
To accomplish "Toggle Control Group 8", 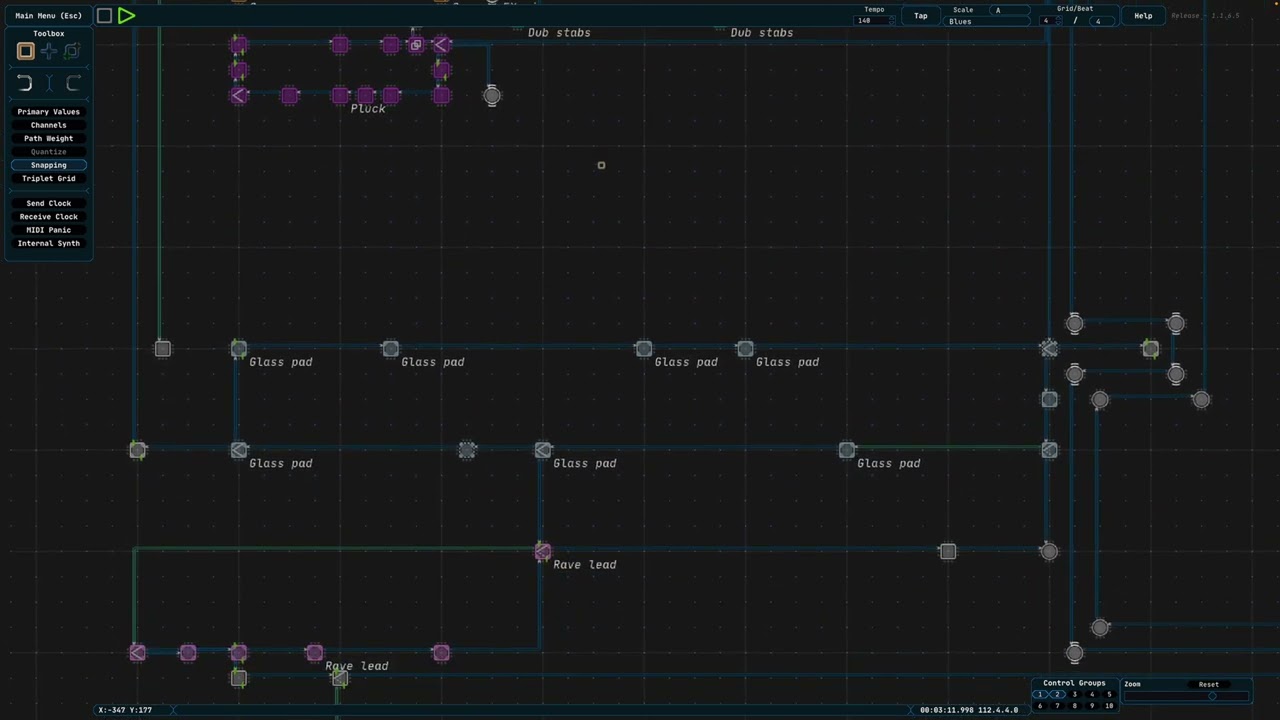I will (1074, 706).
